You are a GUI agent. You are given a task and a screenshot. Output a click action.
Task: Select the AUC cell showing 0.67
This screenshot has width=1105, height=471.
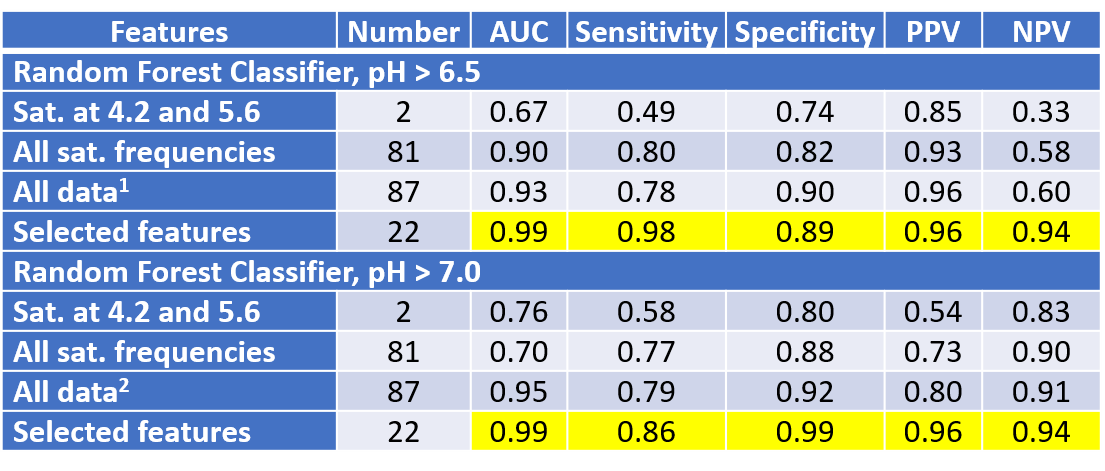pos(519,112)
